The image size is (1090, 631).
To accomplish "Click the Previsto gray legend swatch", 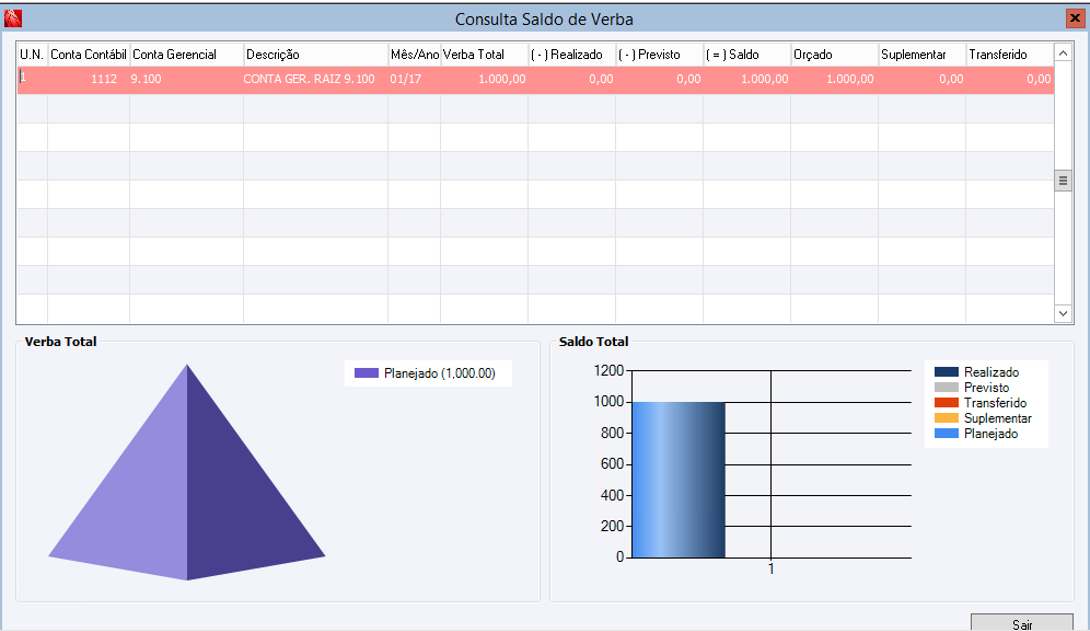I will click(x=946, y=388).
